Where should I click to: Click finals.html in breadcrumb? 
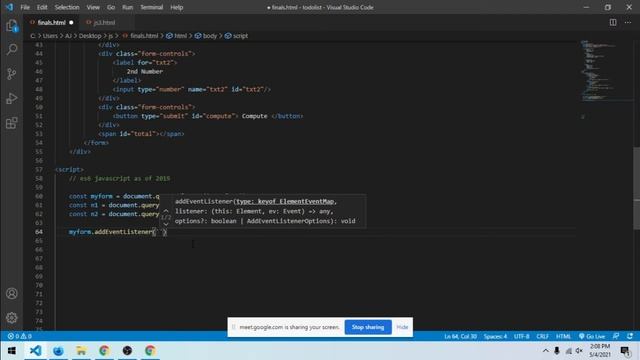click(144, 36)
